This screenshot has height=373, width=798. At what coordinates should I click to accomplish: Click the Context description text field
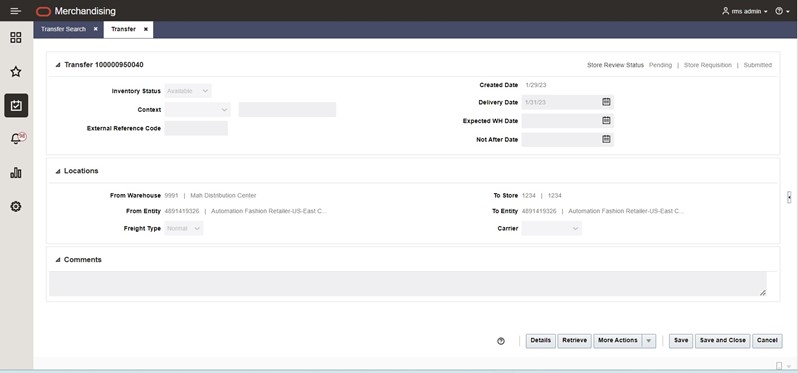[x=287, y=109]
